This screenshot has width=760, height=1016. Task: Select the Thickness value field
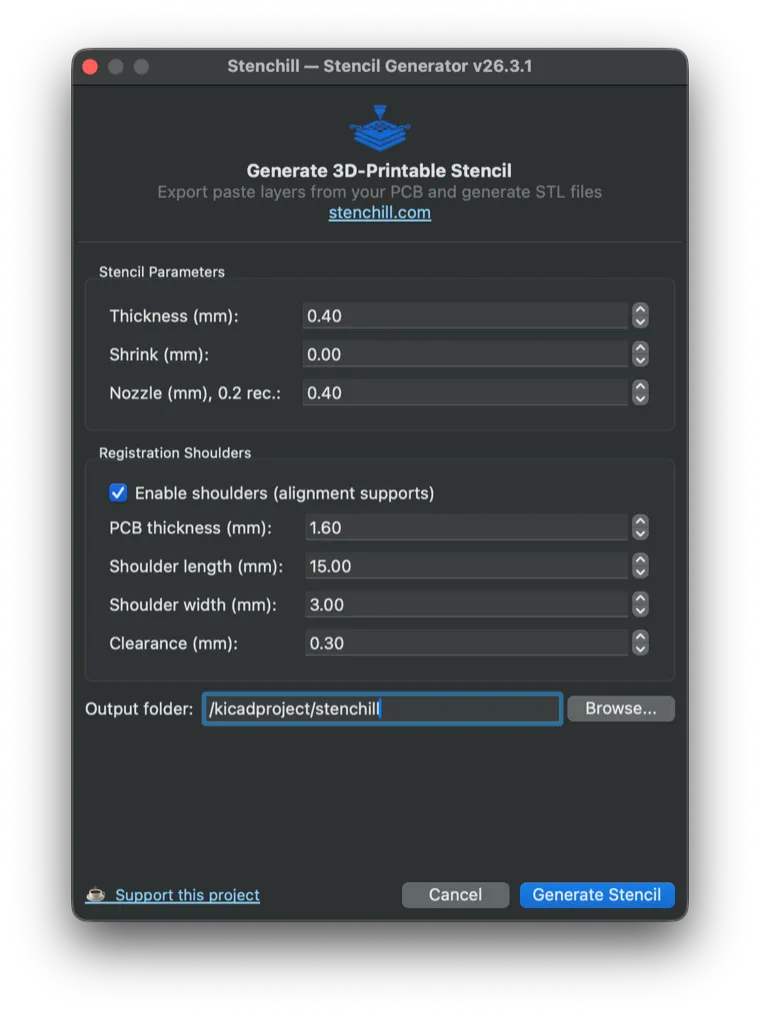pyautogui.click(x=460, y=315)
